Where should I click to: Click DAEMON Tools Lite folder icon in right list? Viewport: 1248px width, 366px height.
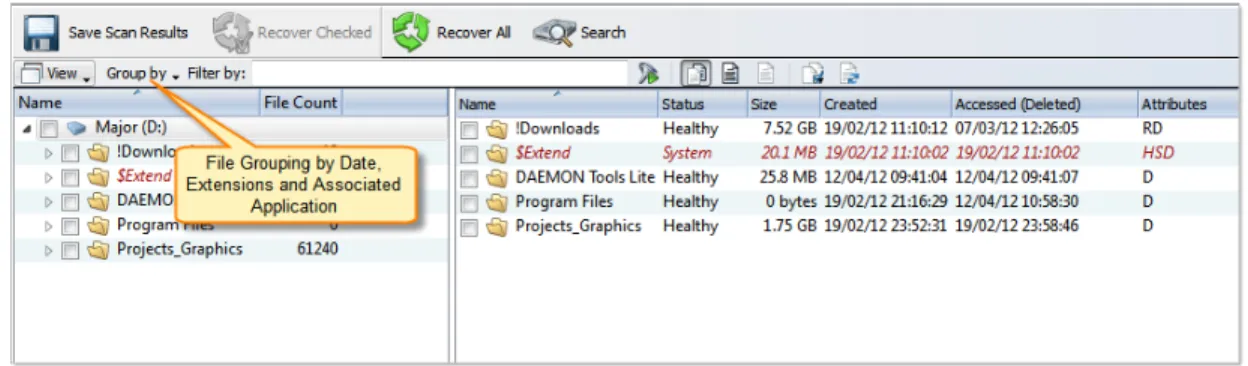click(x=497, y=178)
